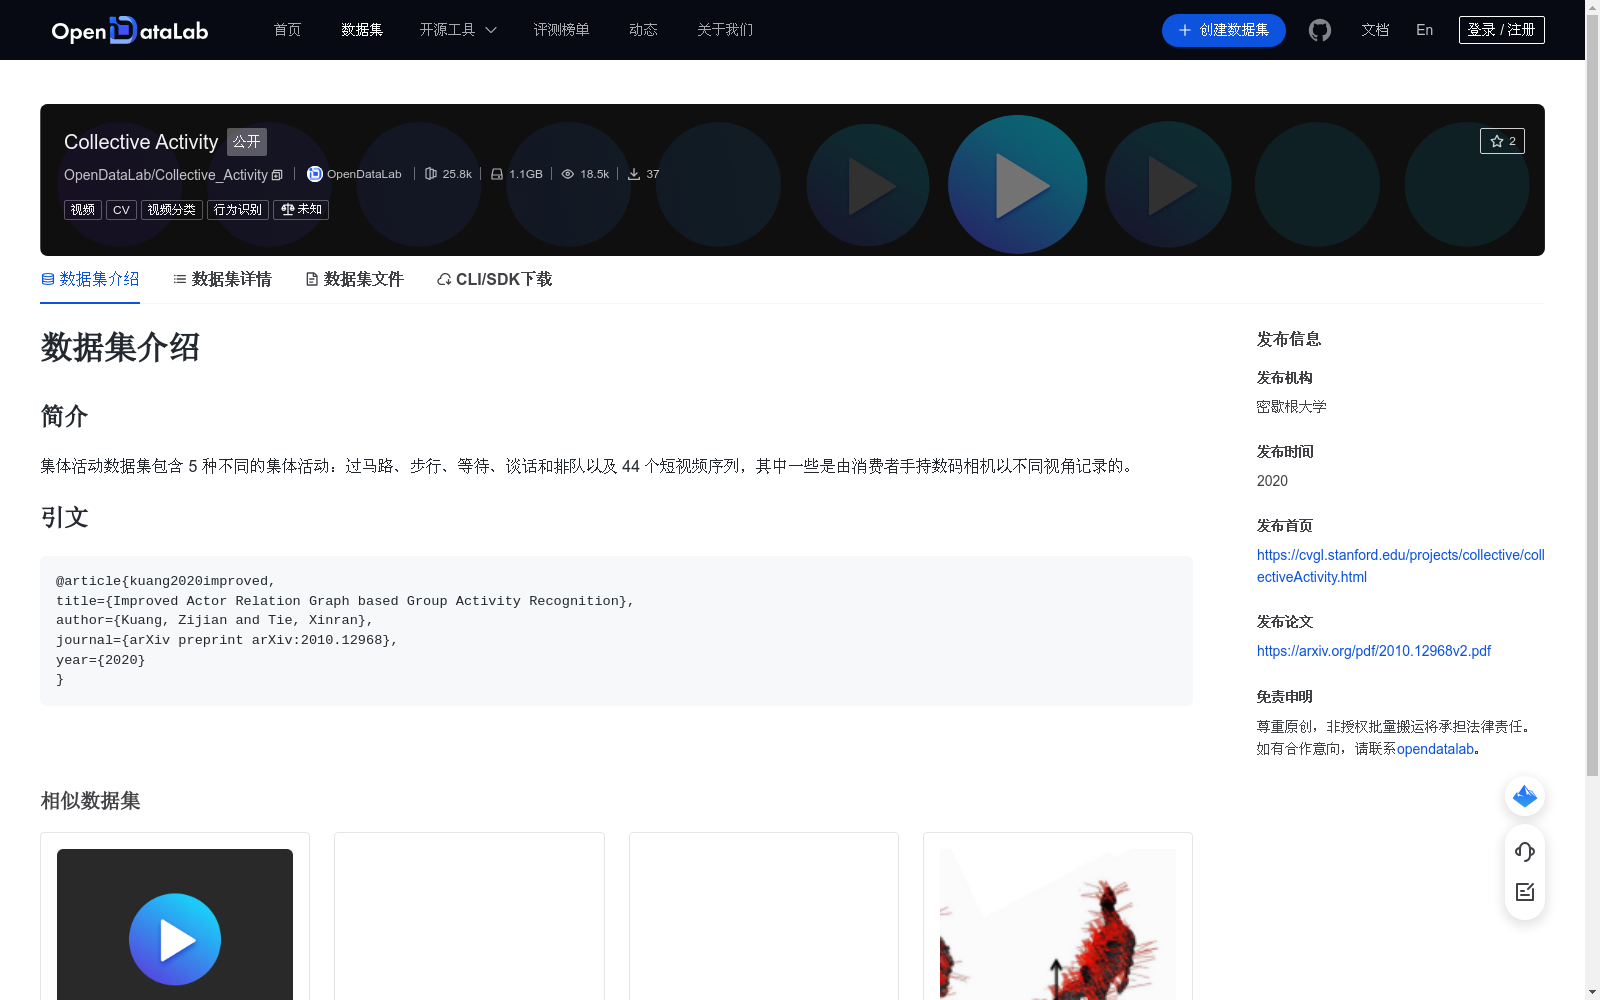Open the feedback edit note icon
Screen dimensions: 1600x1000
point(1525,892)
